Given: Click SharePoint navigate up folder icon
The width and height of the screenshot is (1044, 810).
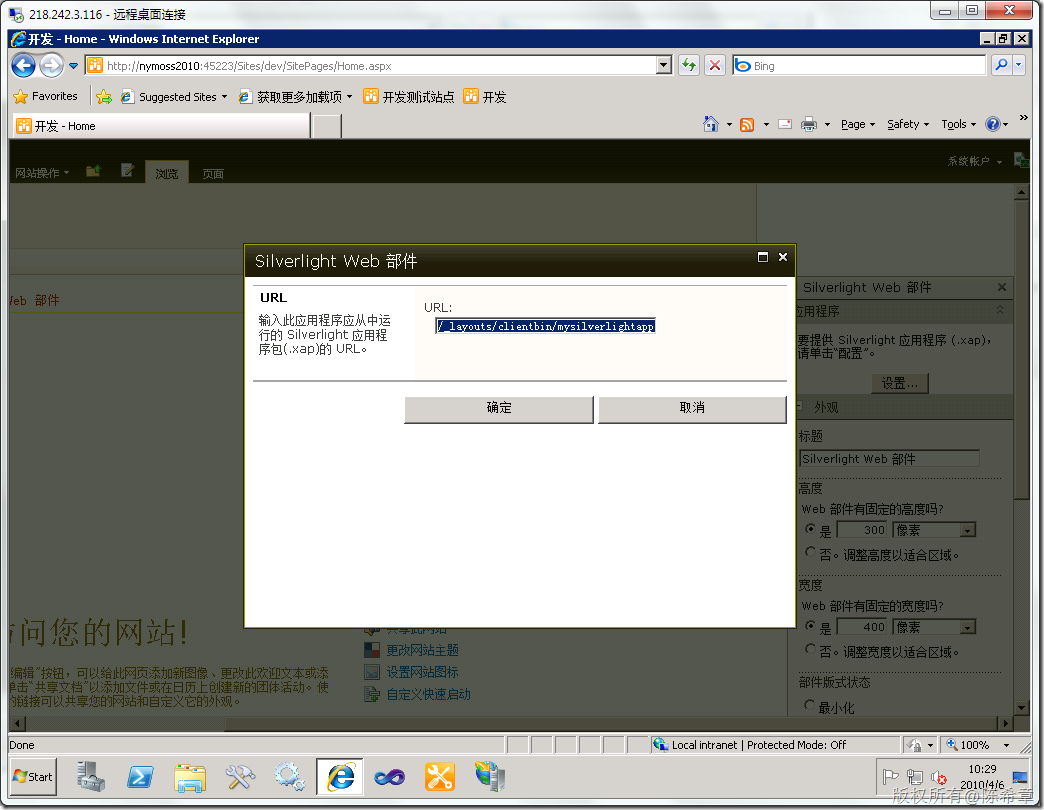Looking at the screenshot, I should tap(93, 172).
